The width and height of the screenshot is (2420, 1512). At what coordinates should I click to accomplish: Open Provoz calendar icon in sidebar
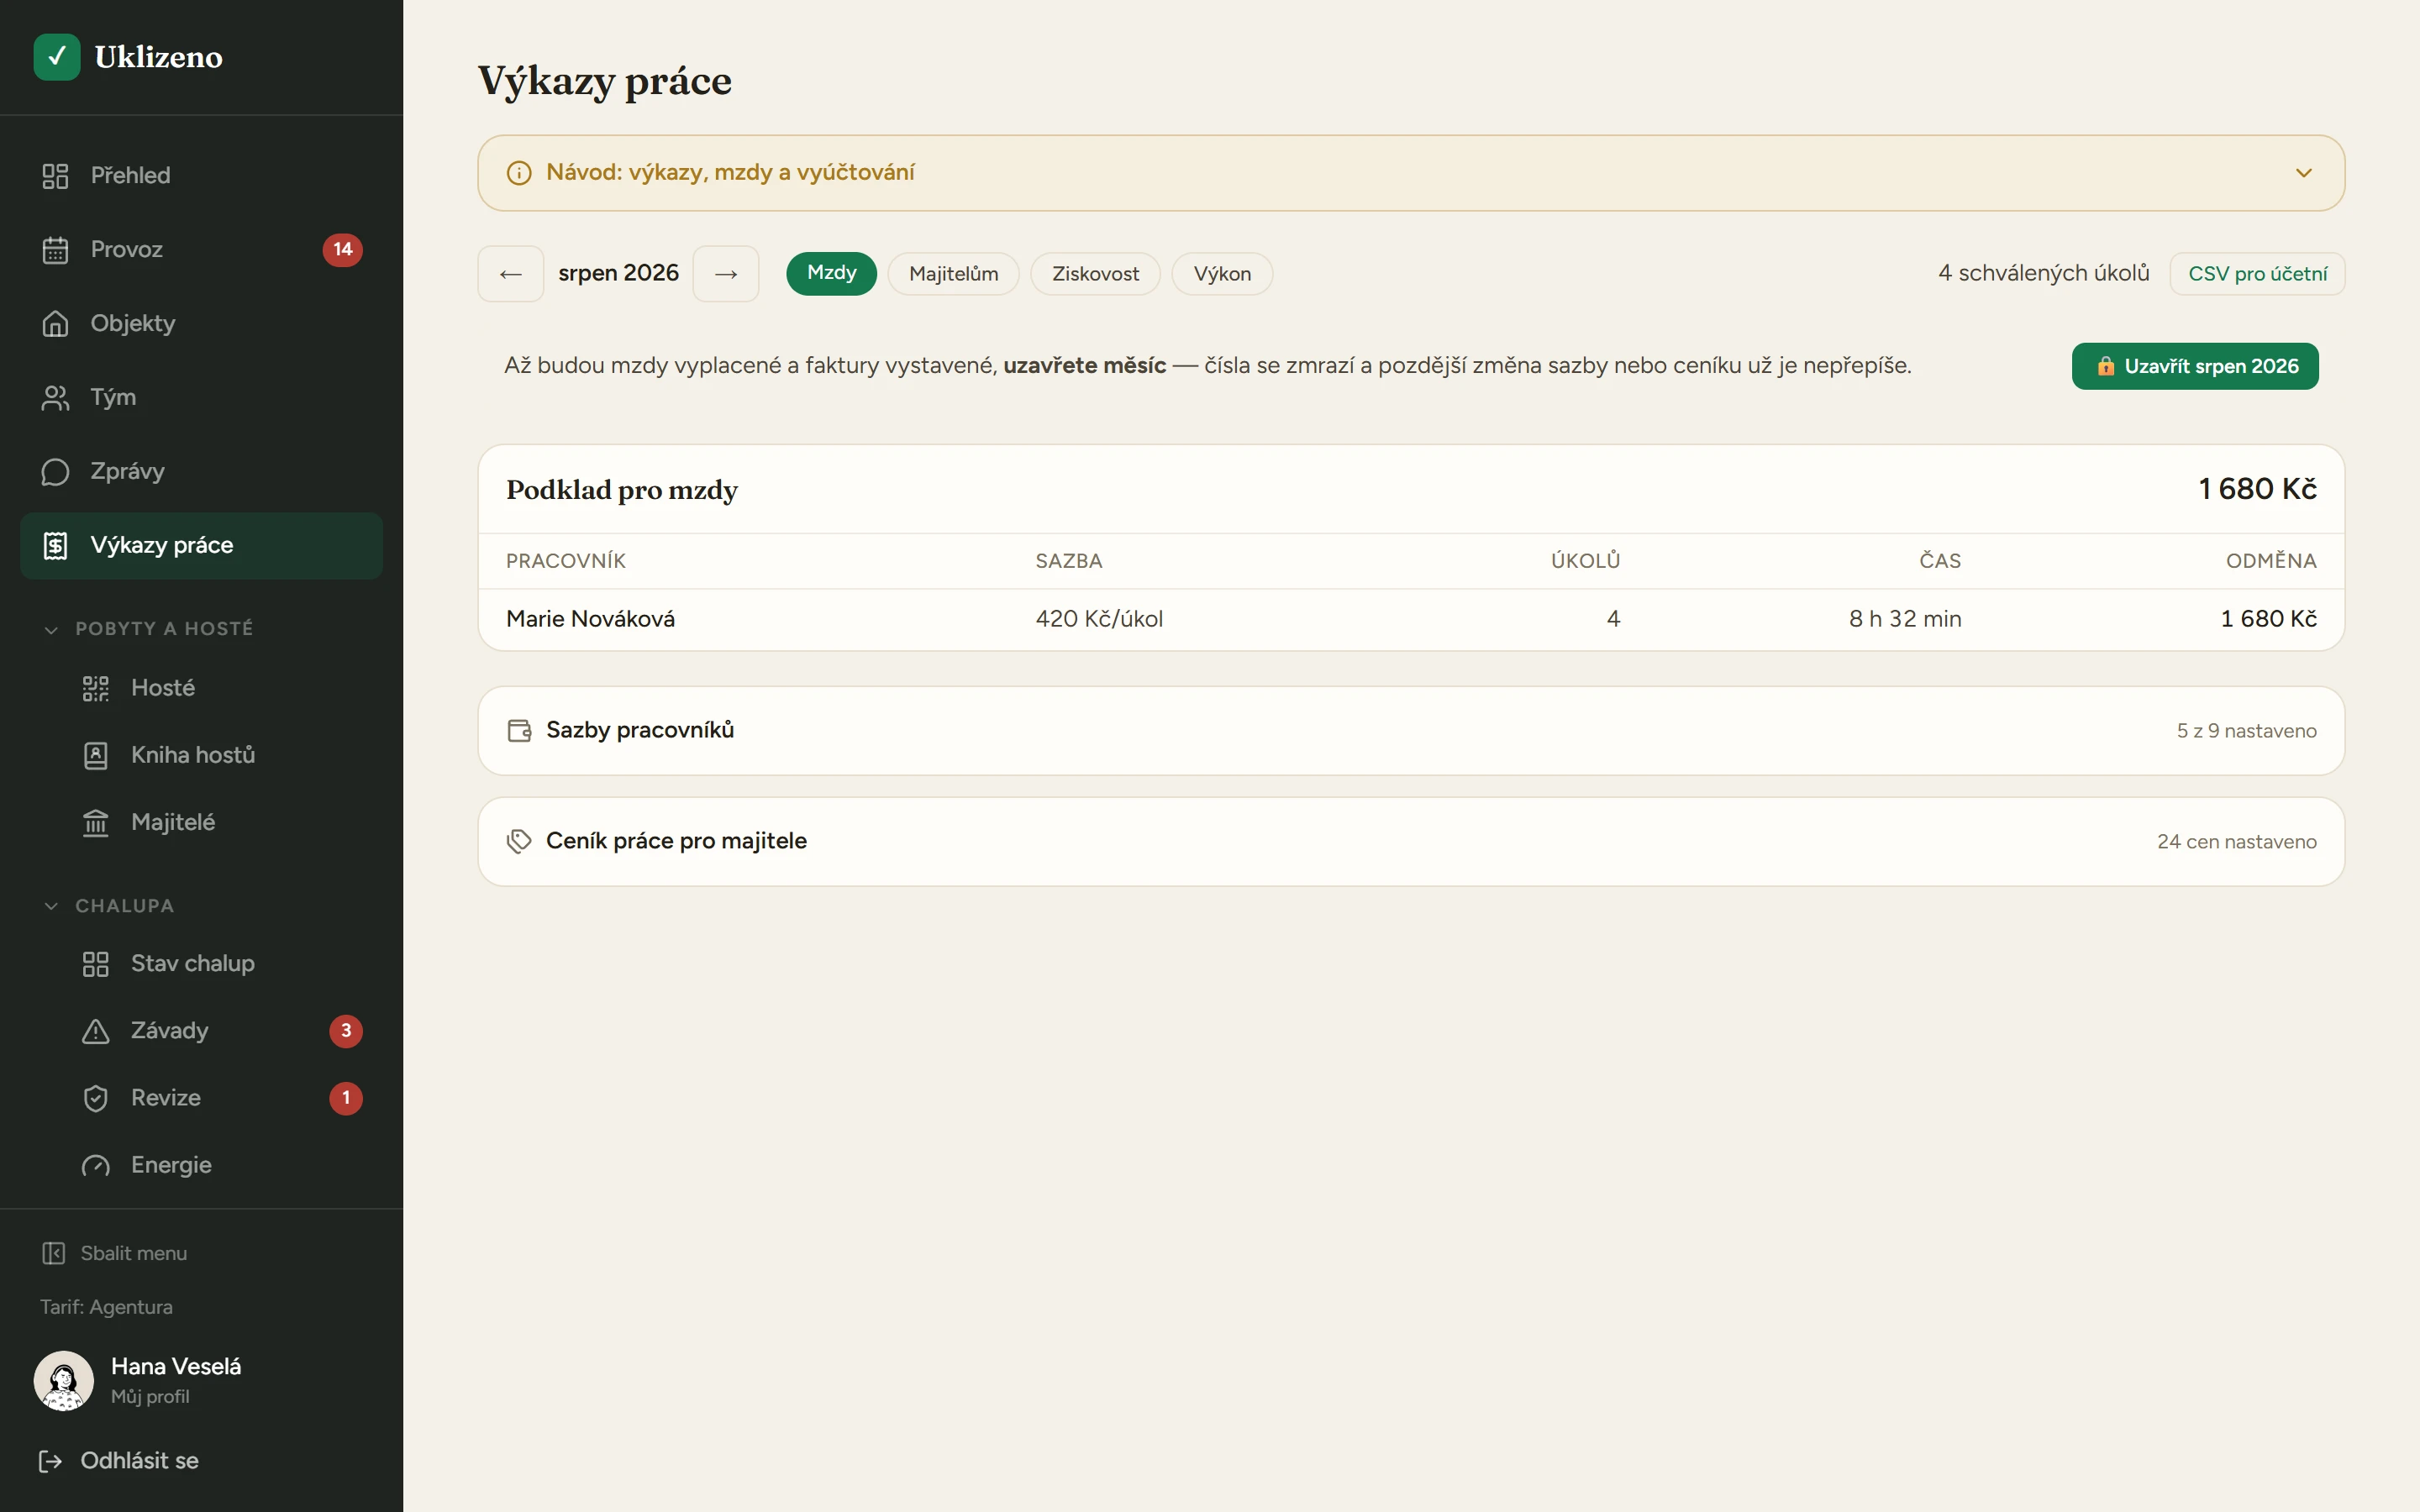point(55,250)
